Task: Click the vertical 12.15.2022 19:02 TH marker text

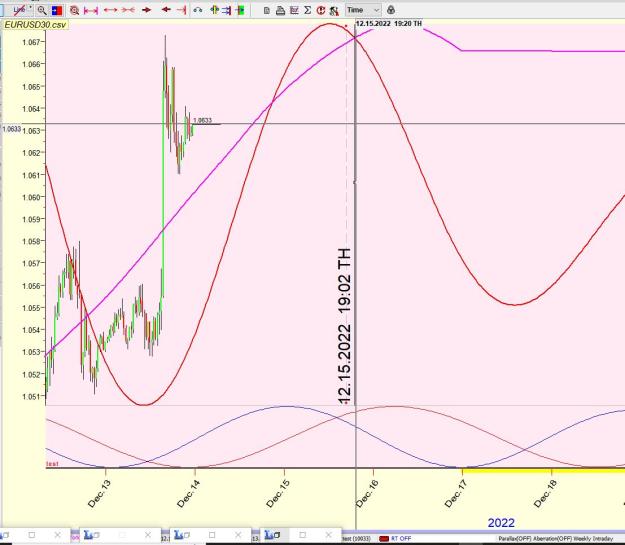Action: click(x=344, y=326)
